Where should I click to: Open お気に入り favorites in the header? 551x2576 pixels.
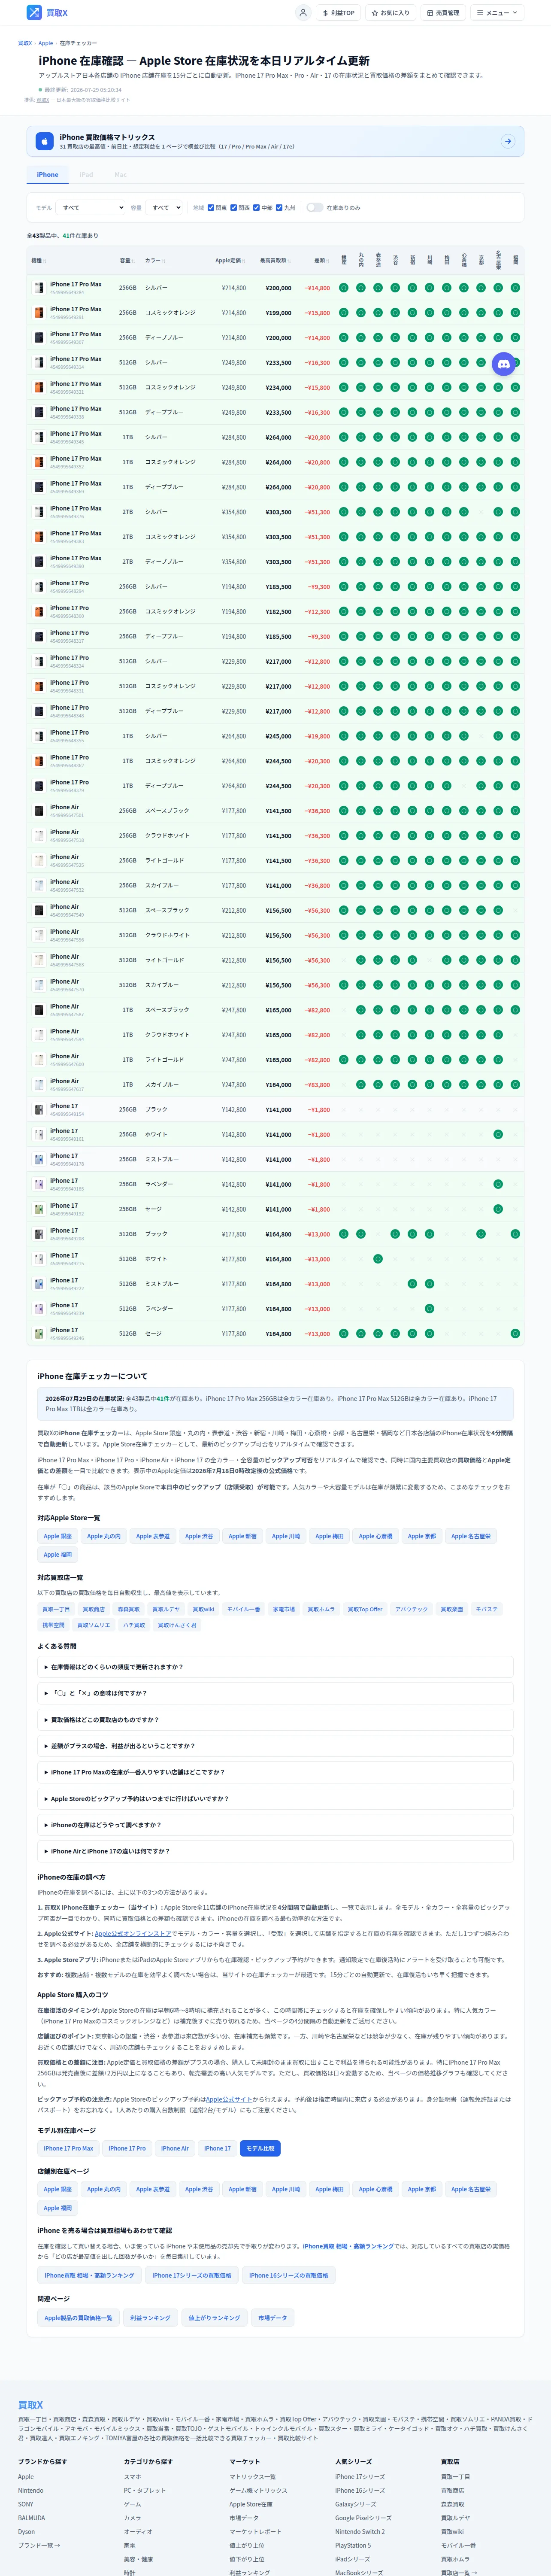(x=390, y=13)
